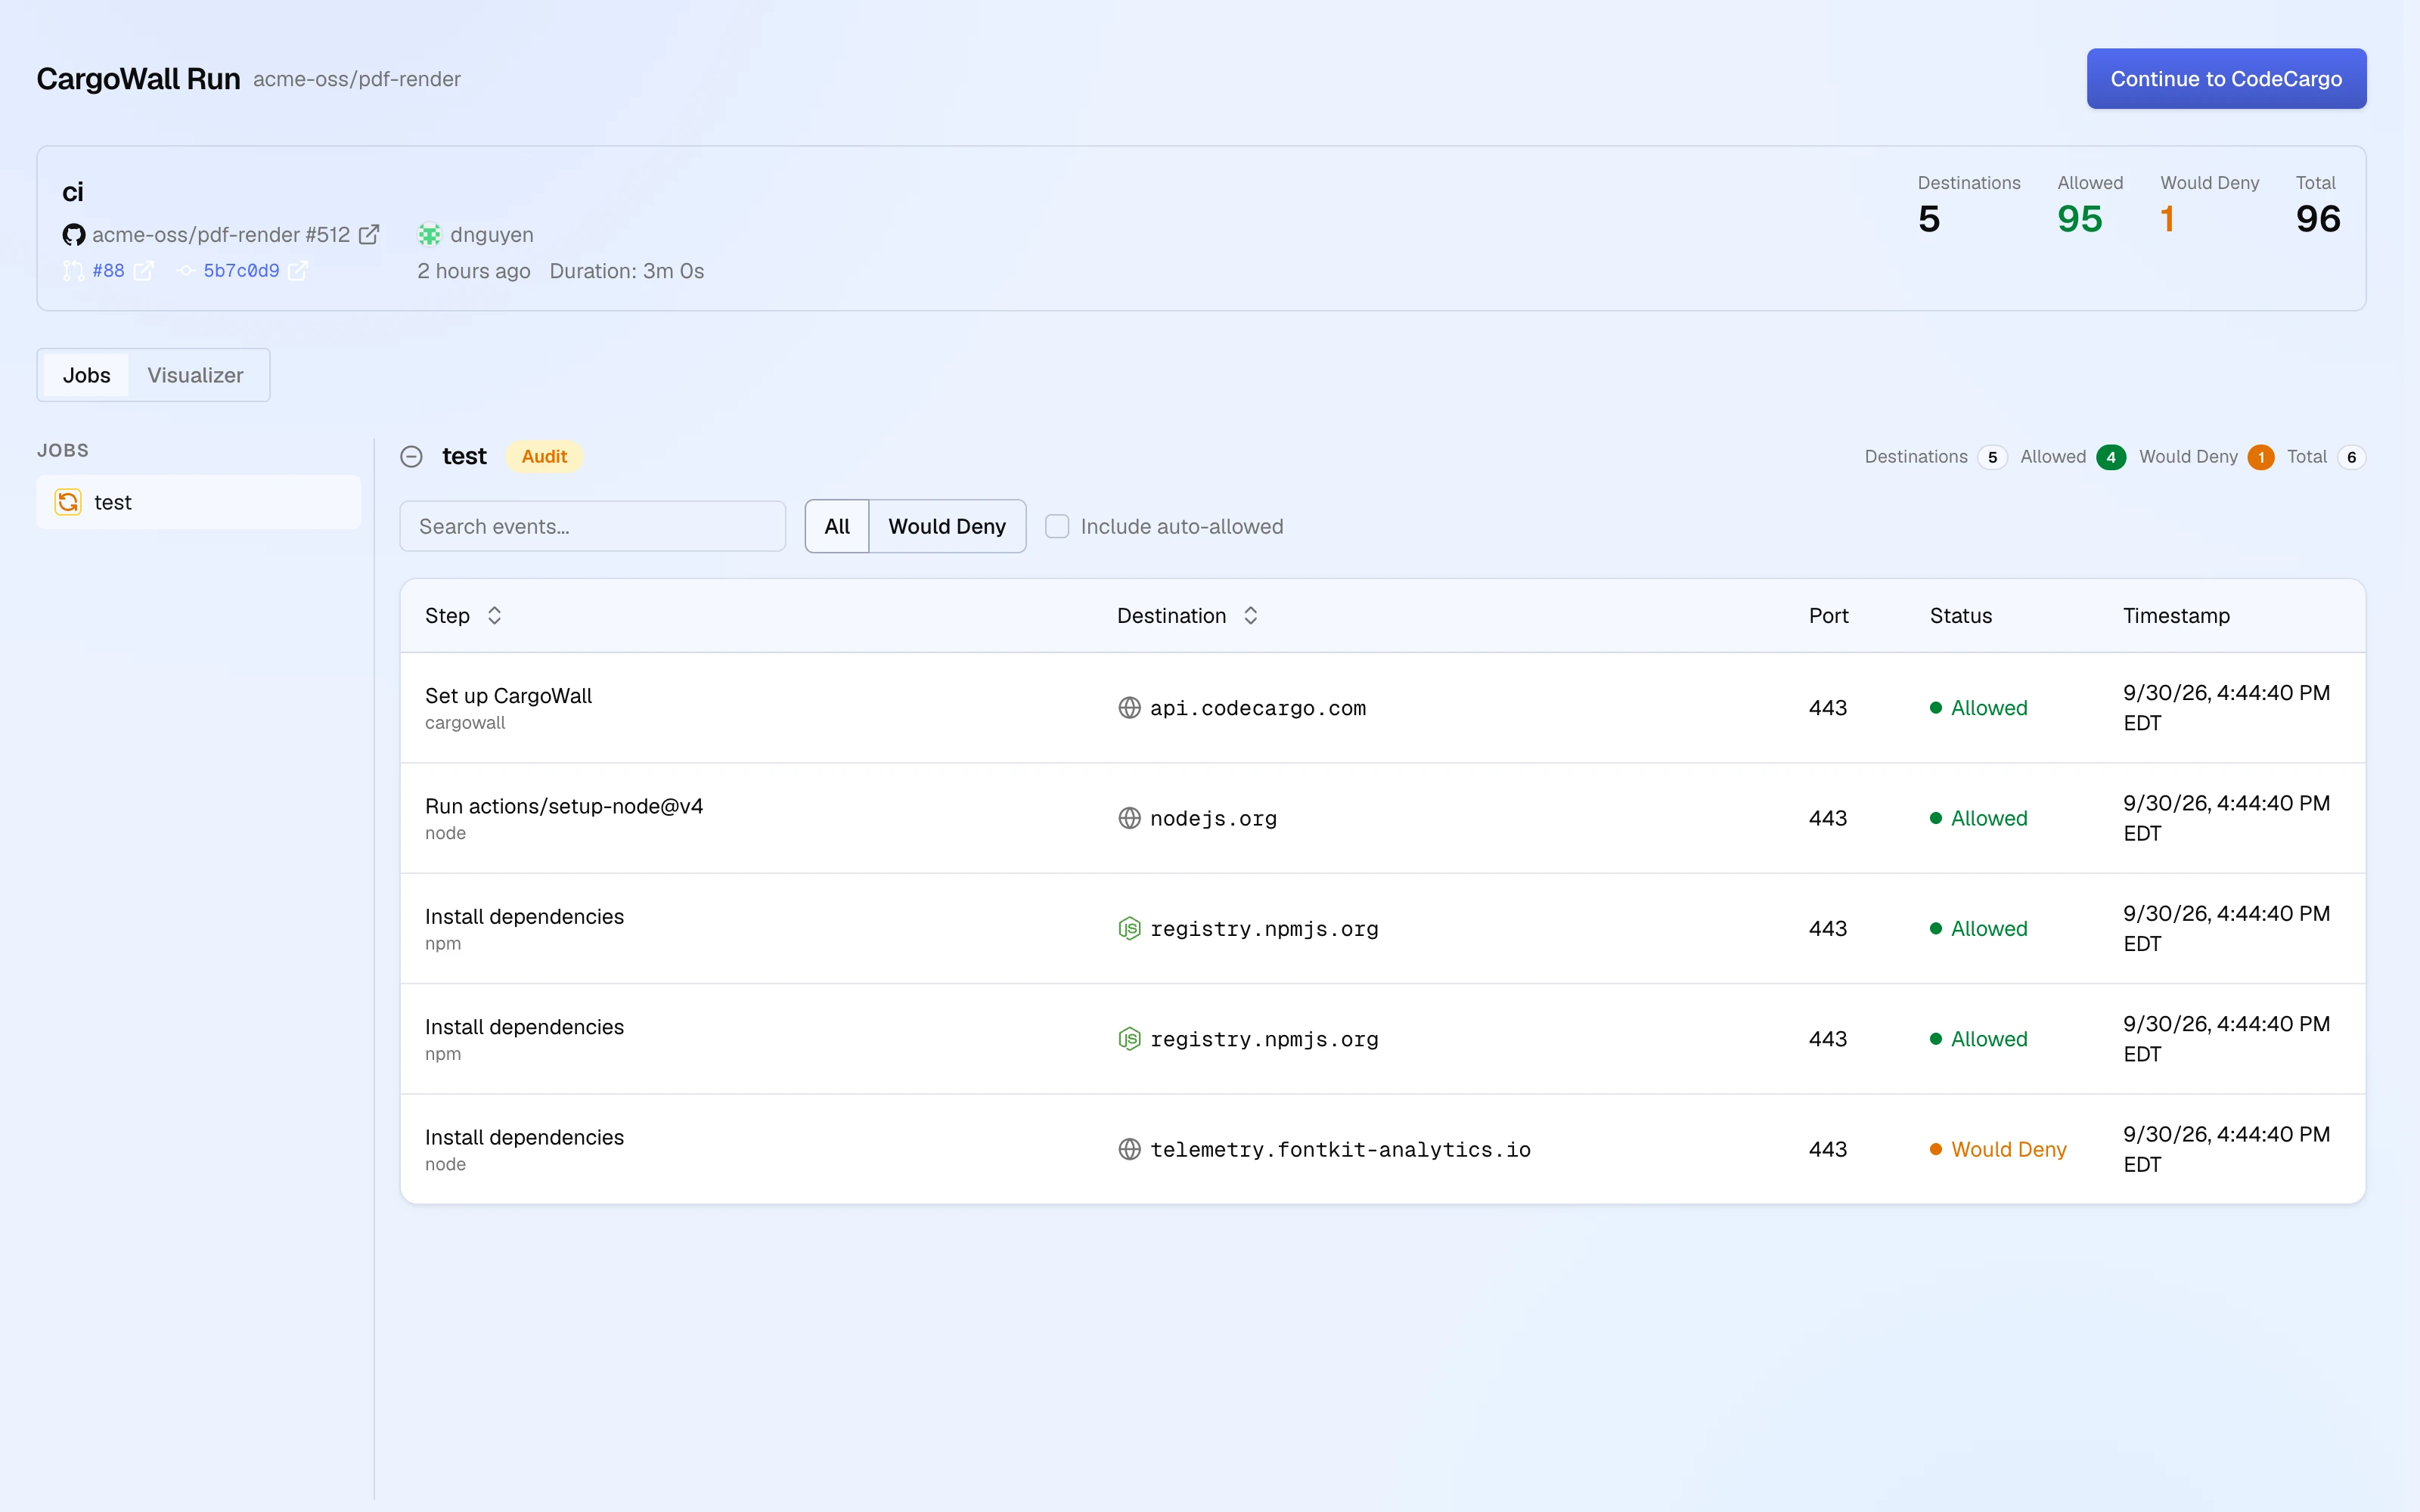Open external link icon next to 5b7c0d9

(x=298, y=271)
